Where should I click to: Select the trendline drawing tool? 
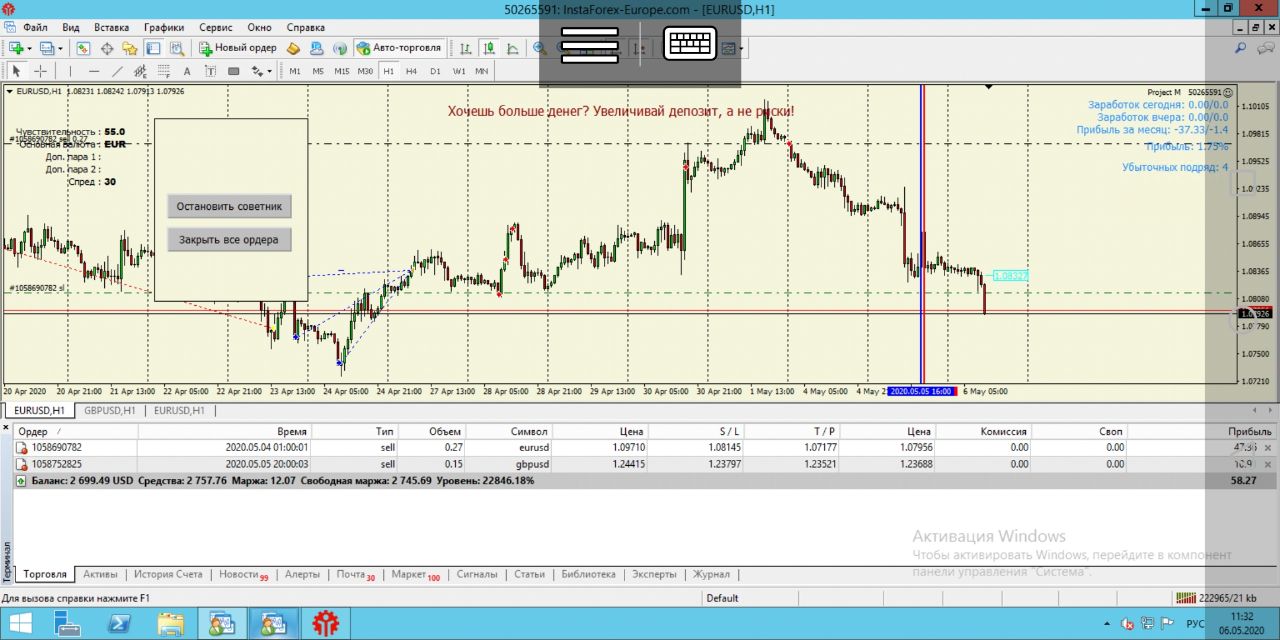coord(117,71)
